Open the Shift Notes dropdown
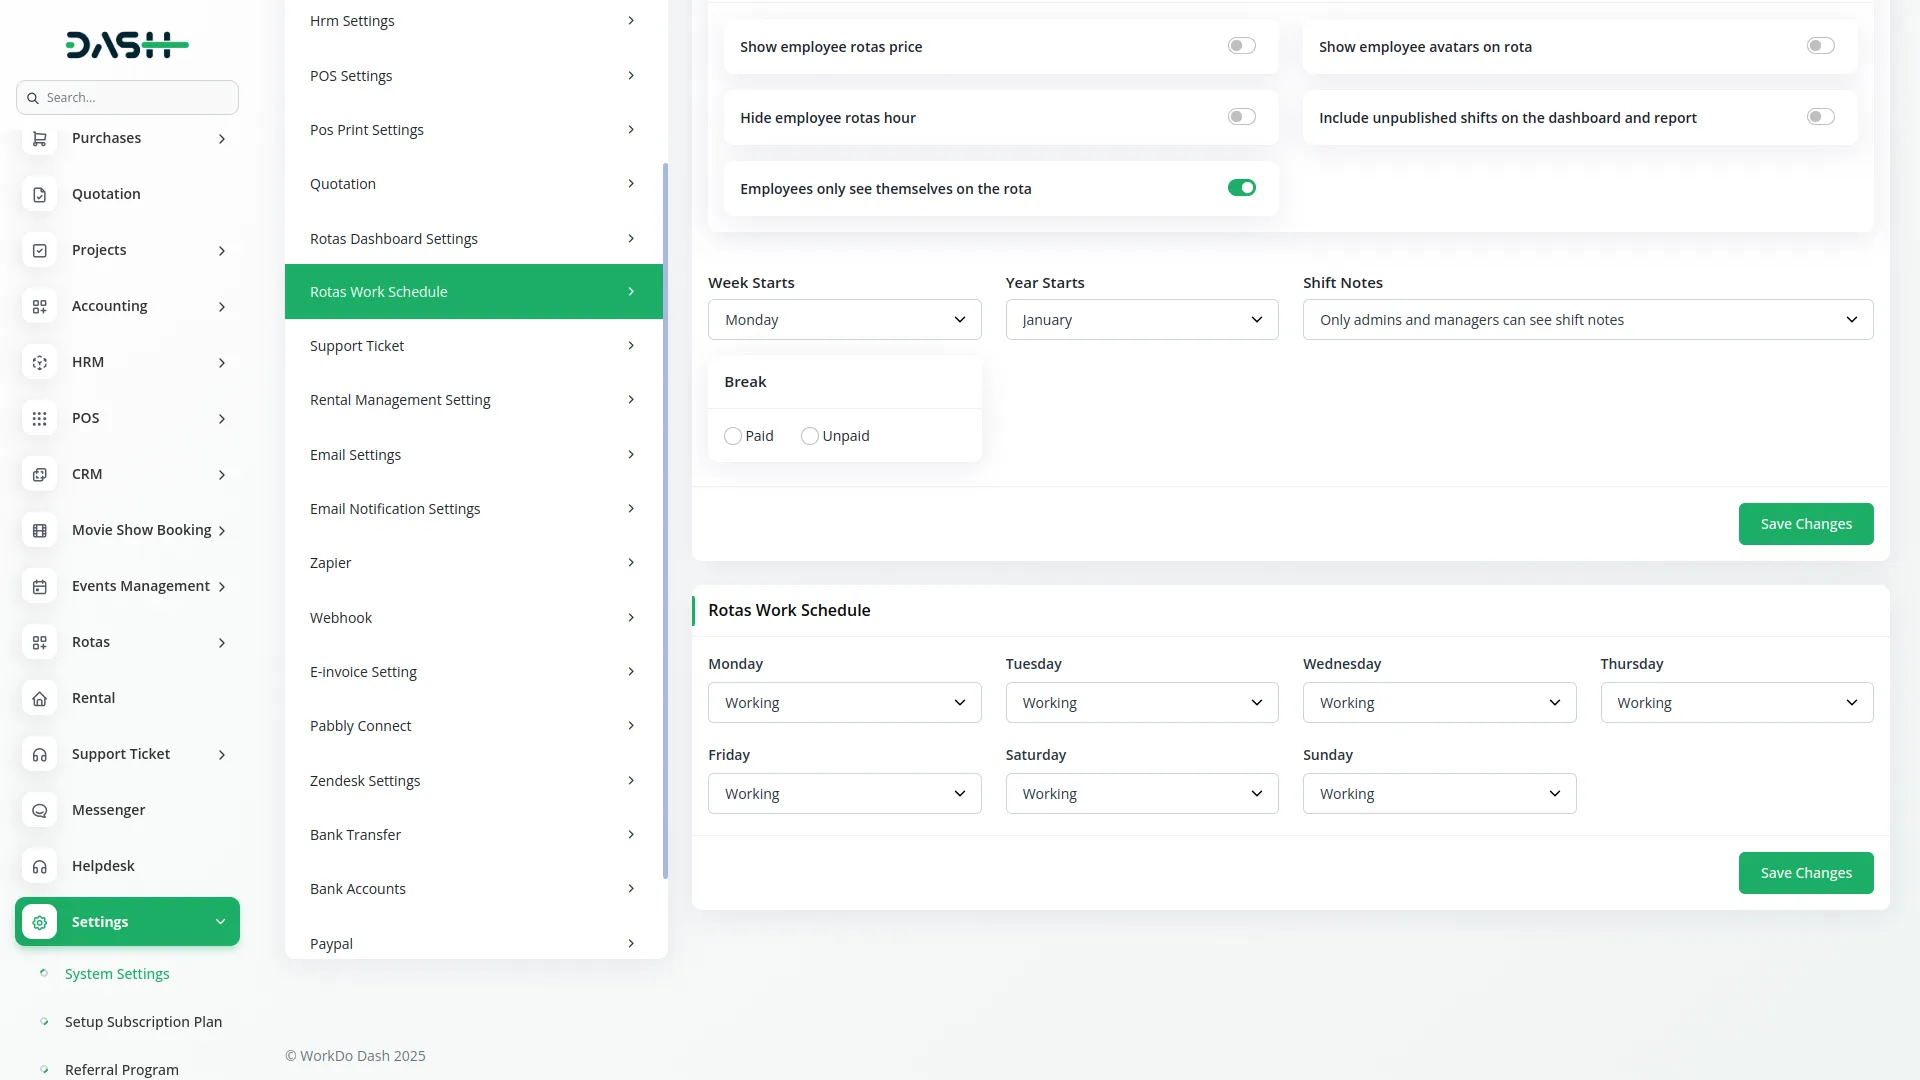The width and height of the screenshot is (1920, 1080). click(1587, 320)
